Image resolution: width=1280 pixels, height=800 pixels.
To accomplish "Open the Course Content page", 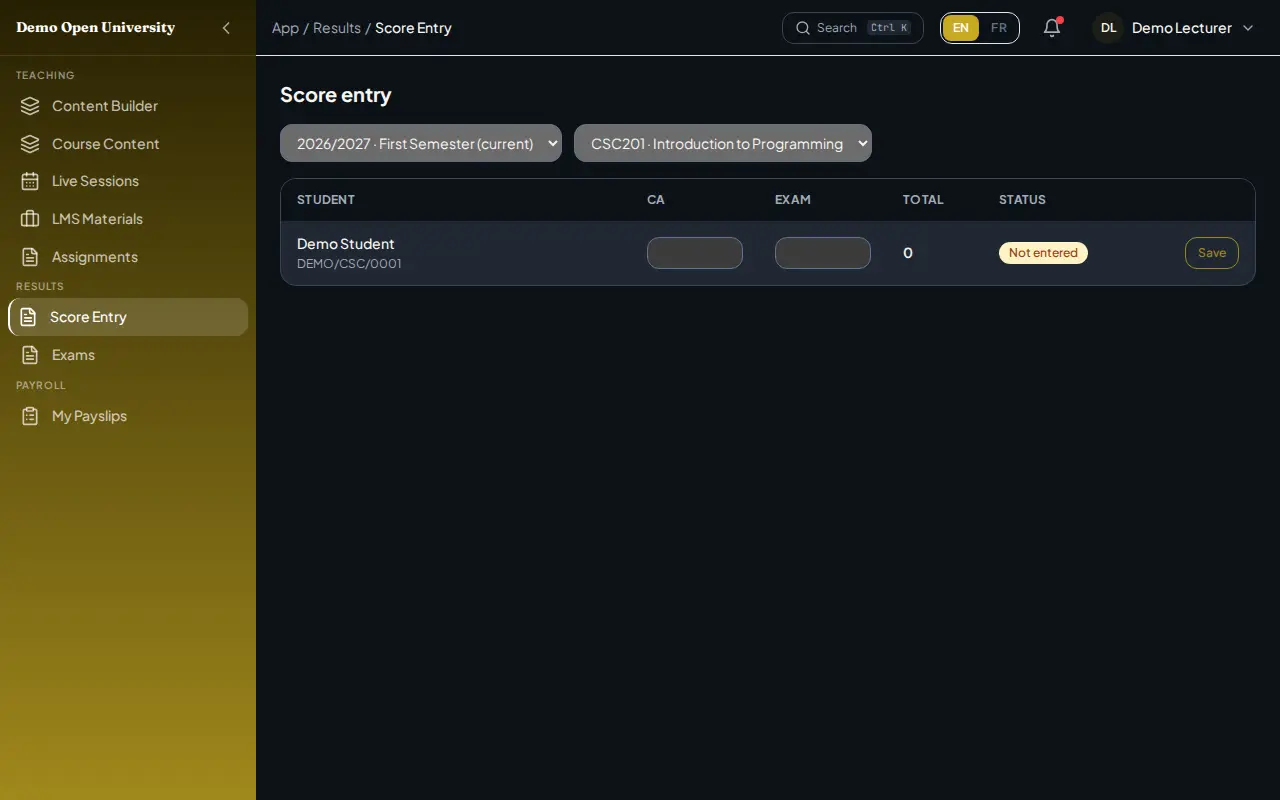I will pyautogui.click(x=128, y=144).
